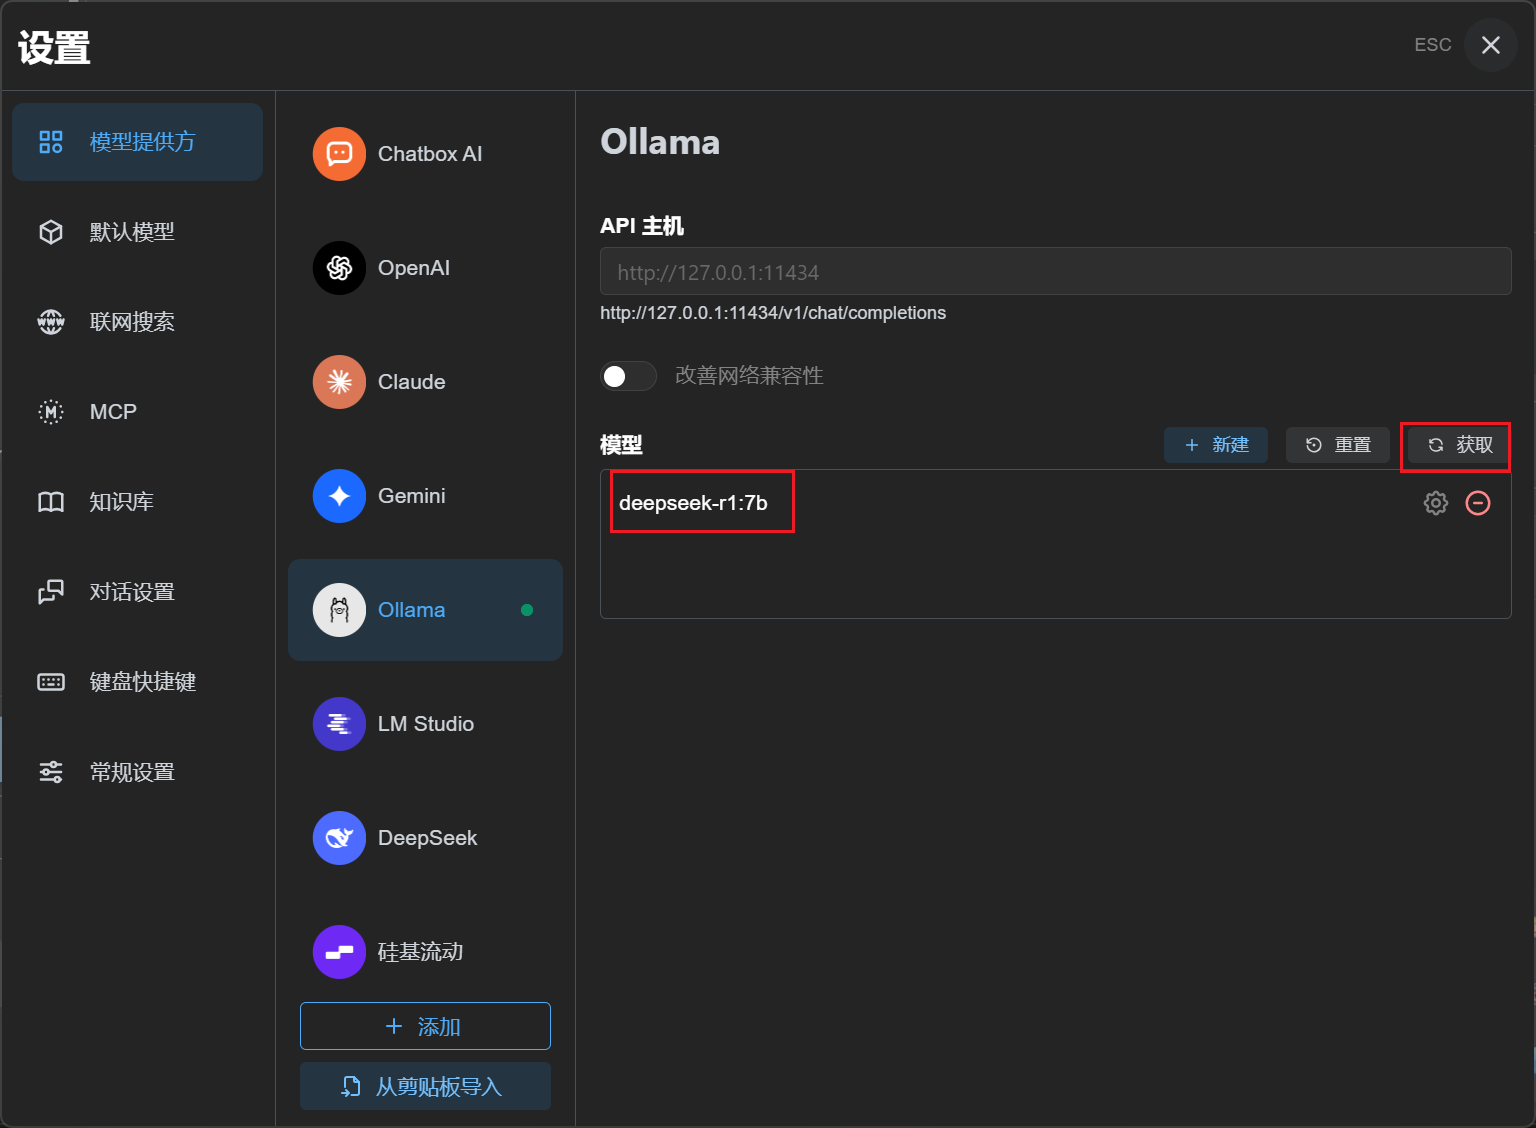The image size is (1536, 1128).
Task: Click the book icon beside 知识库
Action: pyautogui.click(x=51, y=502)
